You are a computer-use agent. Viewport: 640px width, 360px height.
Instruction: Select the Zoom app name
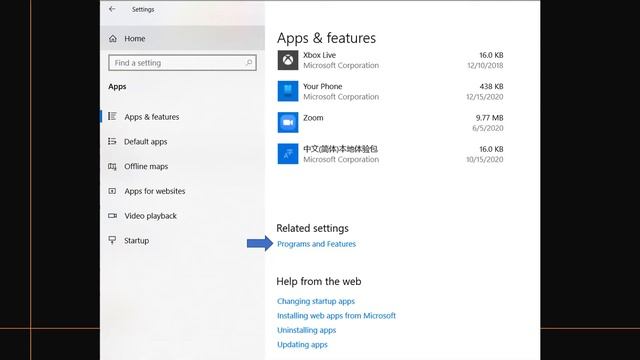point(313,118)
